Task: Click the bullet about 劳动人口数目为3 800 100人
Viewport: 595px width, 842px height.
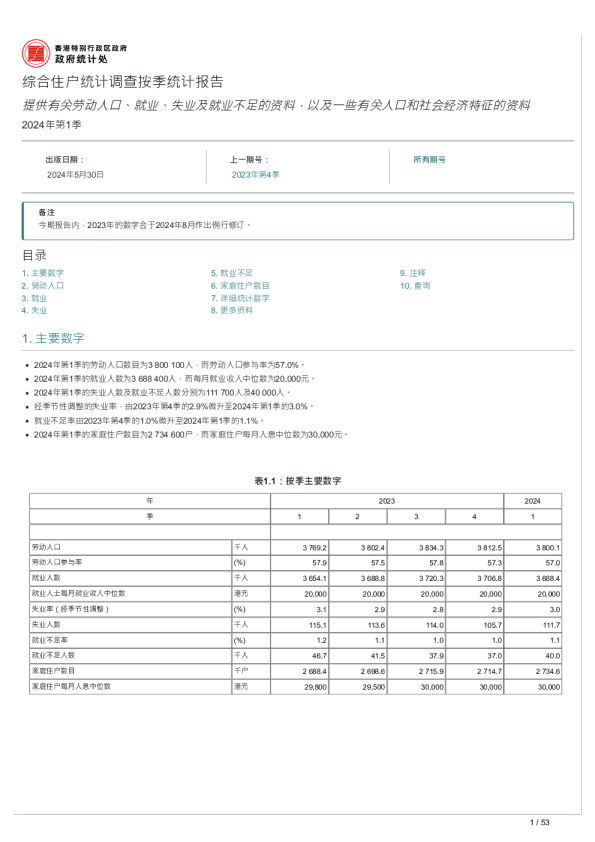Action: pyautogui.click(x=169, y=365)
